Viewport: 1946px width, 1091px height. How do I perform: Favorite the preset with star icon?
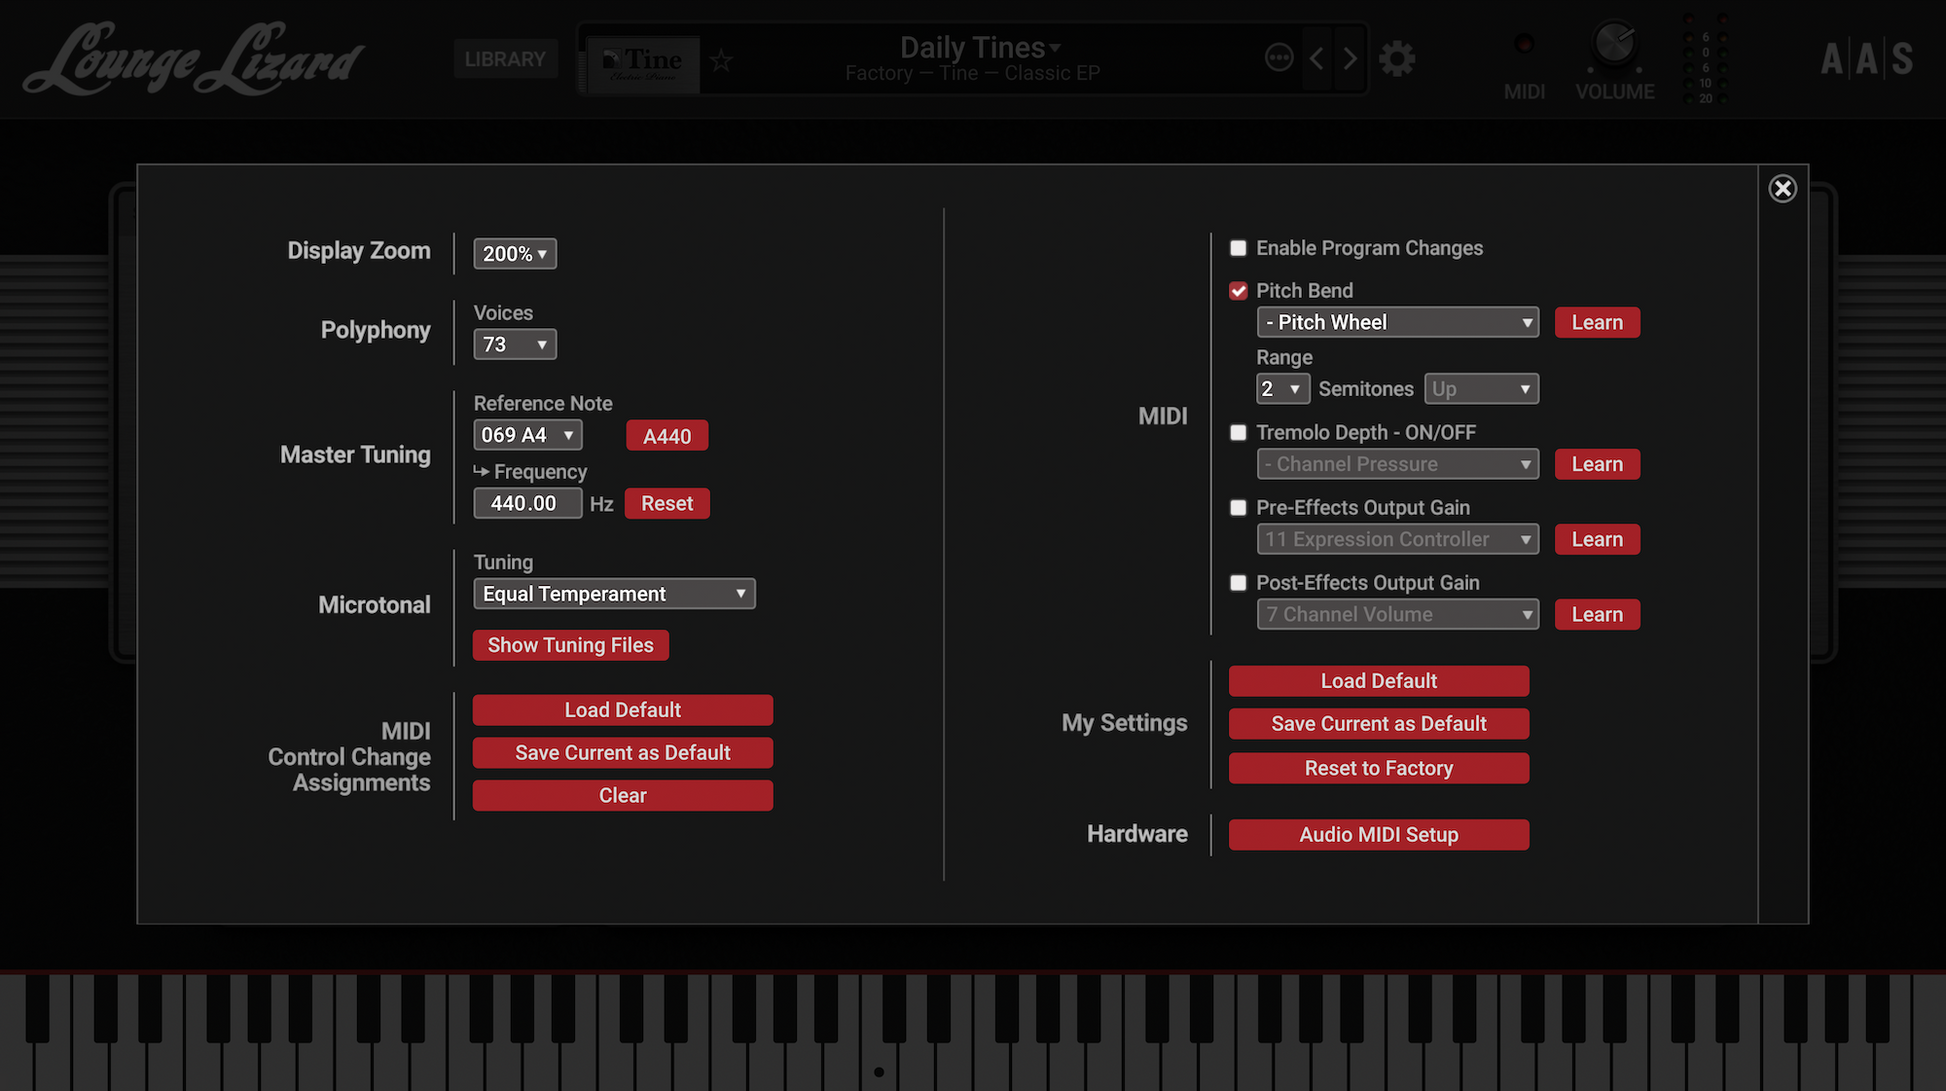[721, 61]
